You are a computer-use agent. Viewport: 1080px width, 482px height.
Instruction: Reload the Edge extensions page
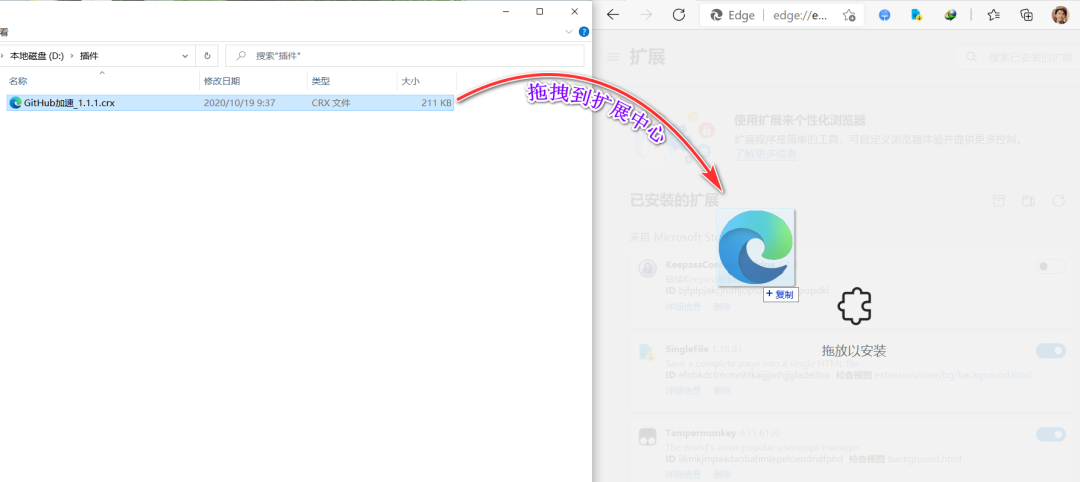[x=678, y=15]
